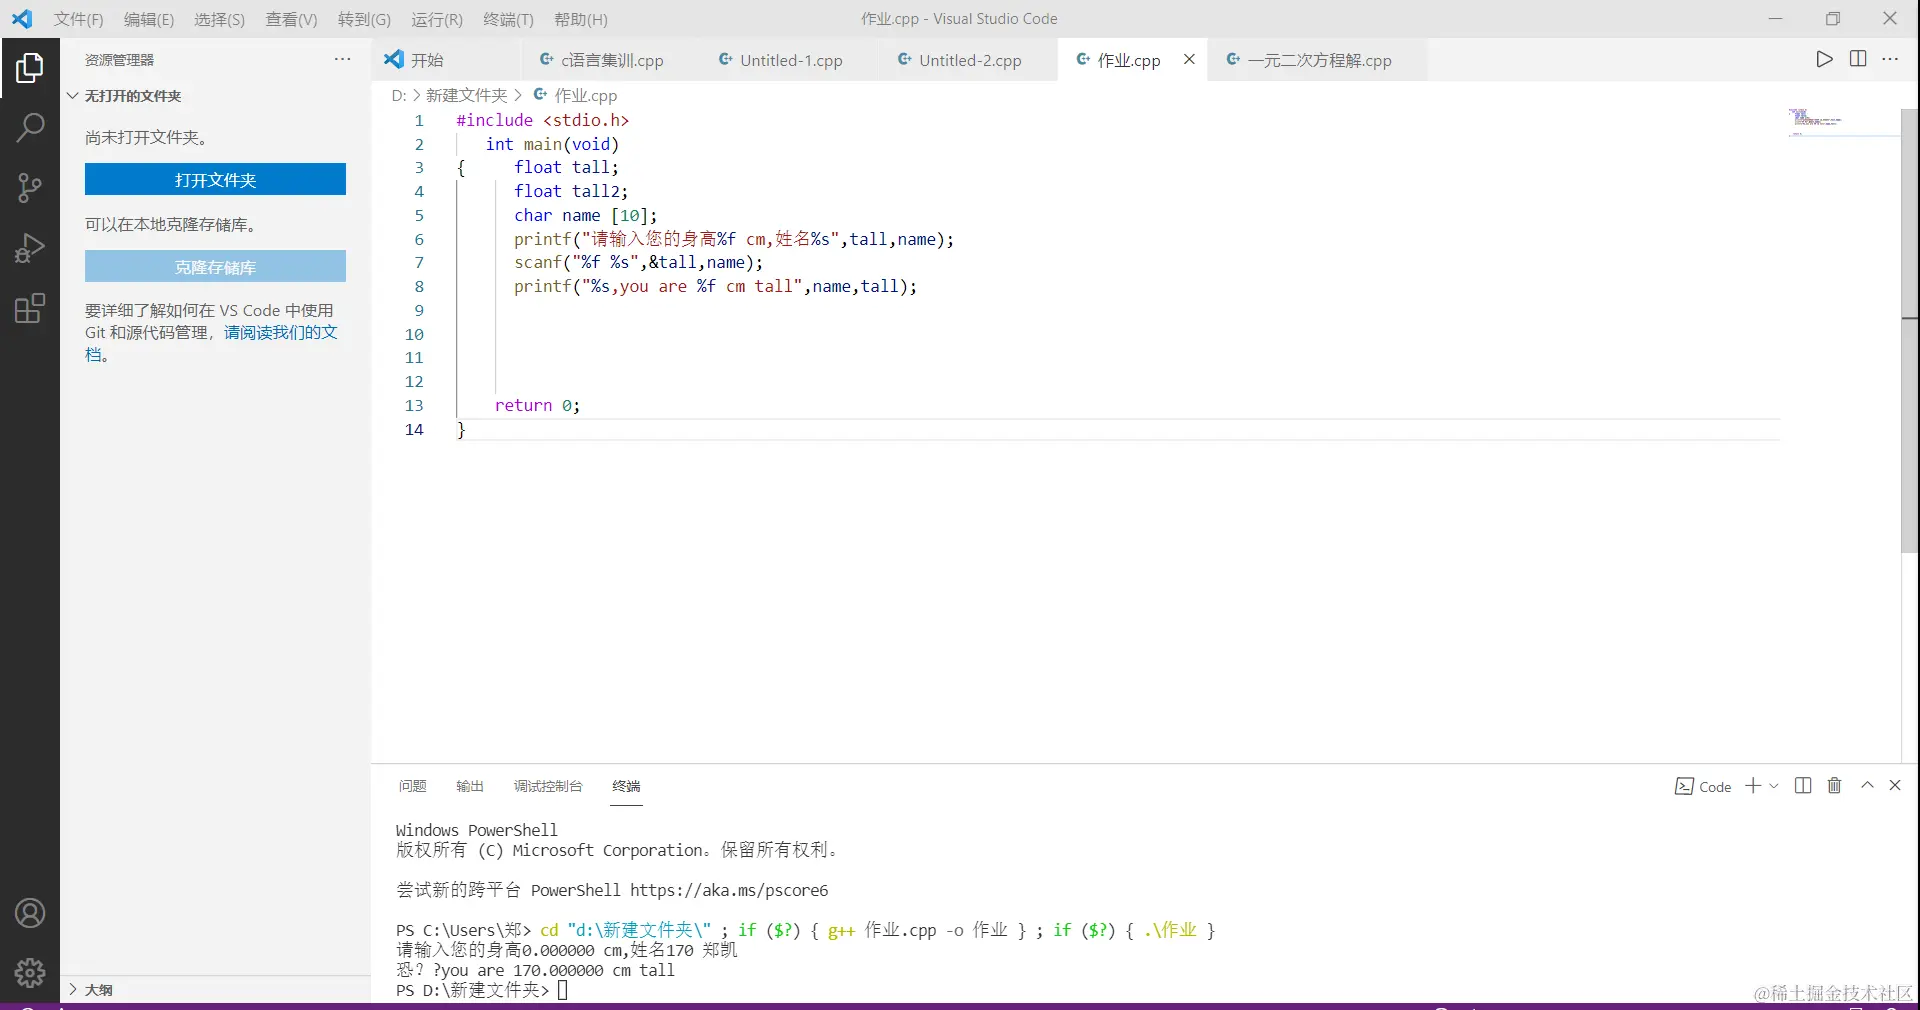
Task: Split the terminal pane icon
Action: pos(1801,786)
